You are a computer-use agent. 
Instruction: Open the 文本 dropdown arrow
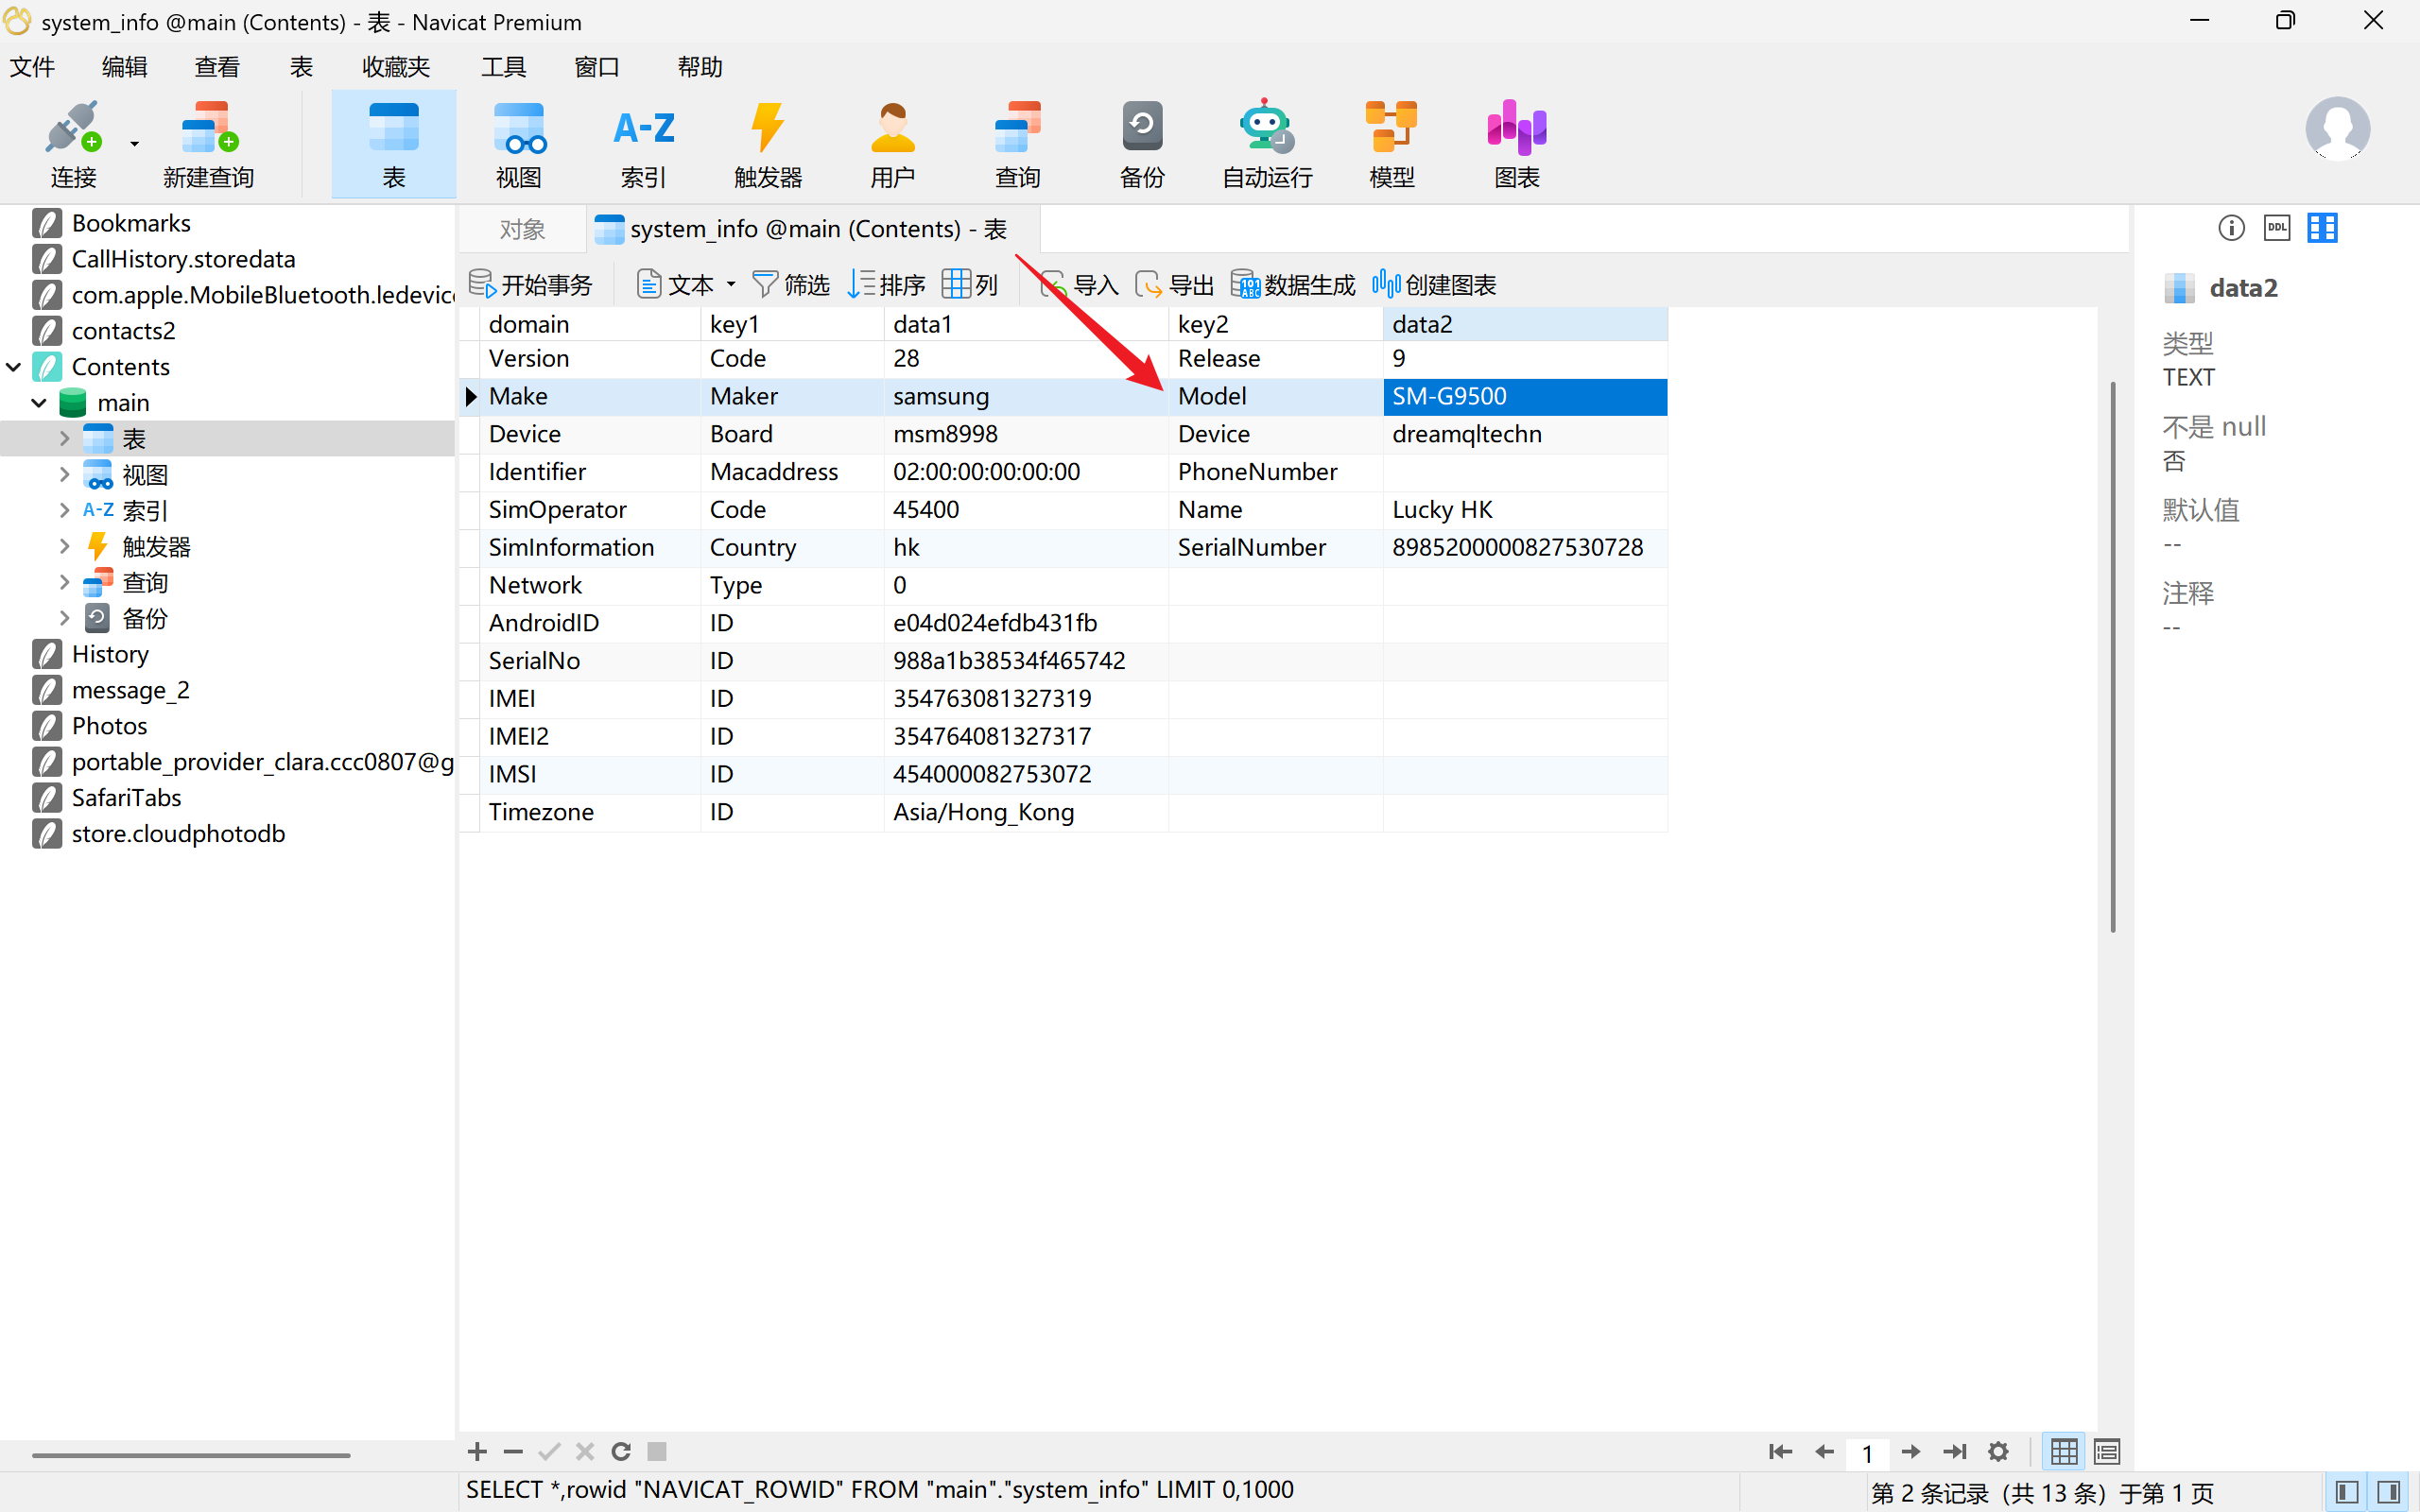[731, 285]
